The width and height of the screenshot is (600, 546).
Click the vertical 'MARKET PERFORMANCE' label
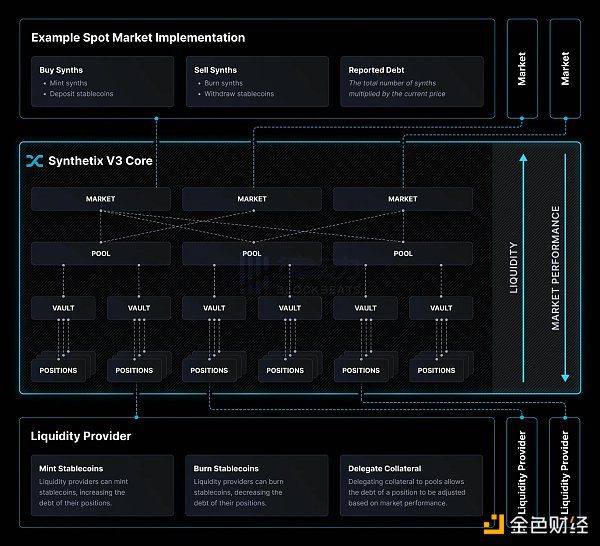[555, 268]
